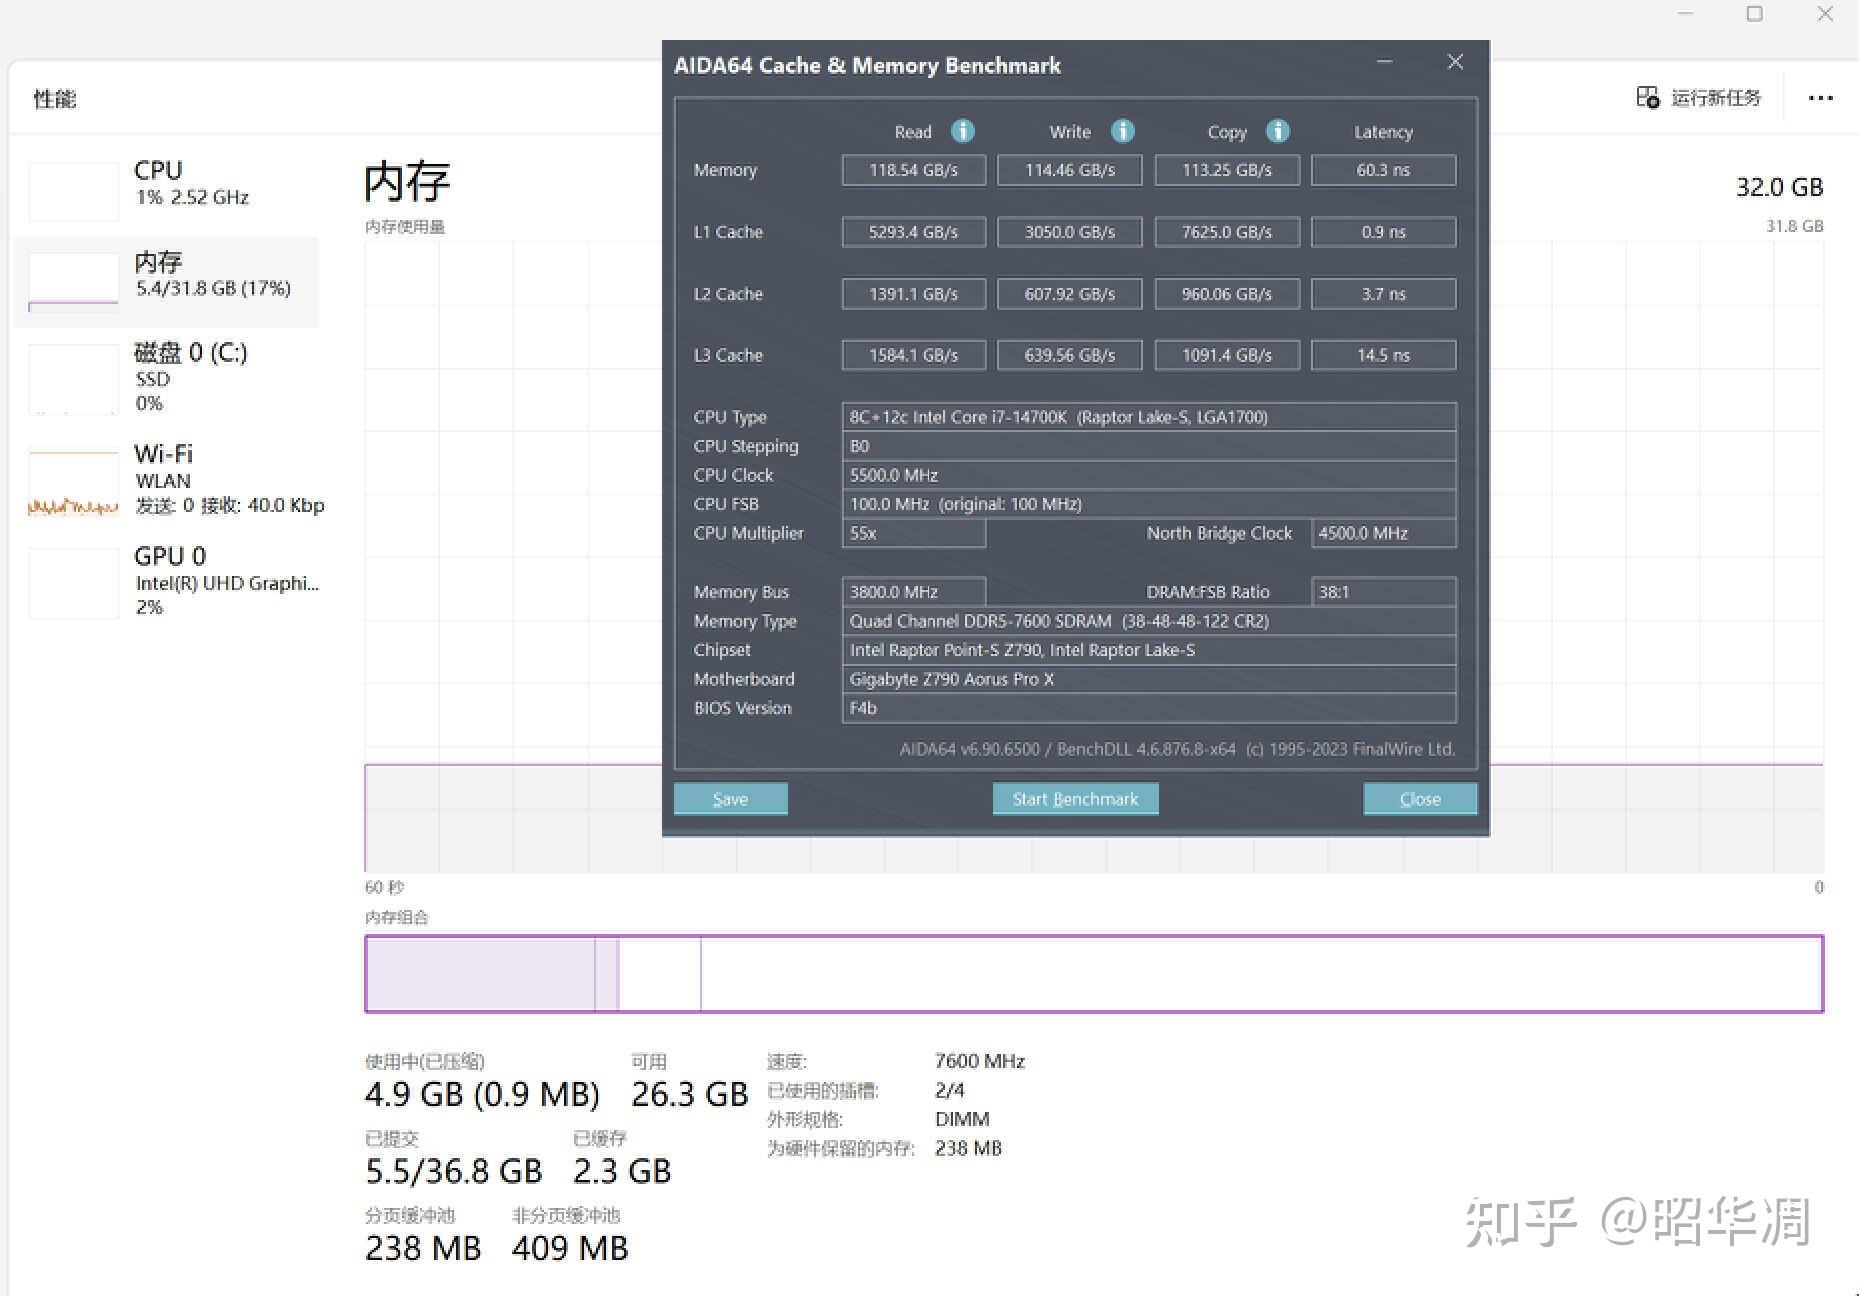
Task: Click North Bridge Clock field 4500.0 MHz
Action: pos(1383,533)
